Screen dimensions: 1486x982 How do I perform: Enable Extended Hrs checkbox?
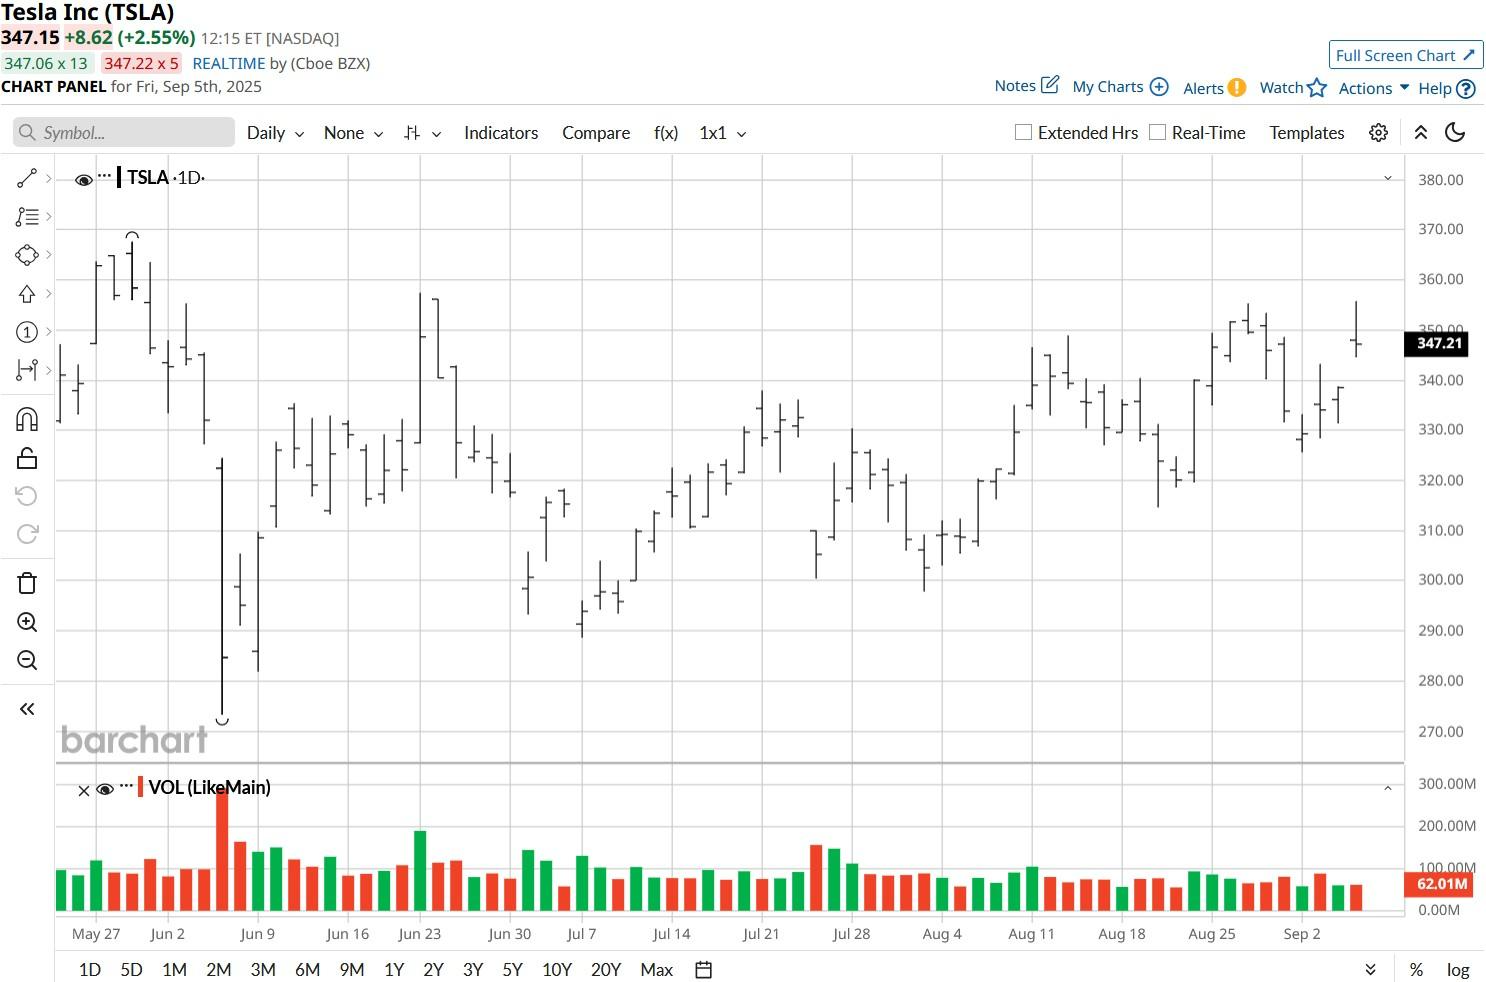pyautogui.click(x=1023, y=132)
